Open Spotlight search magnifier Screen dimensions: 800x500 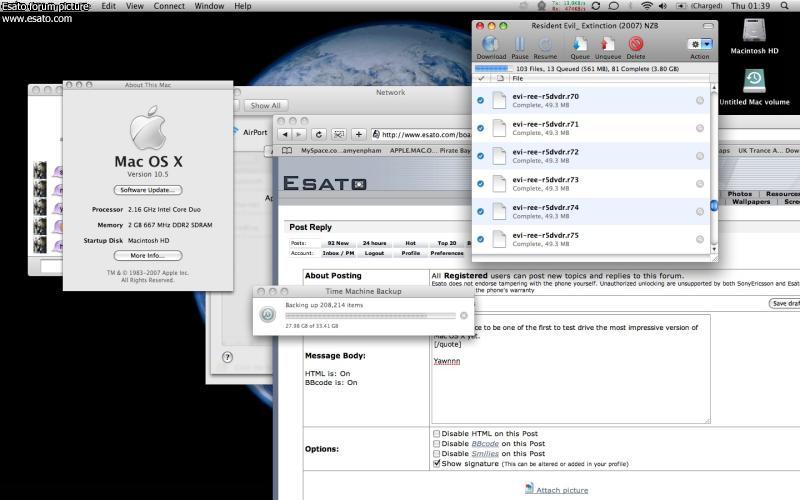click(785, 6)
